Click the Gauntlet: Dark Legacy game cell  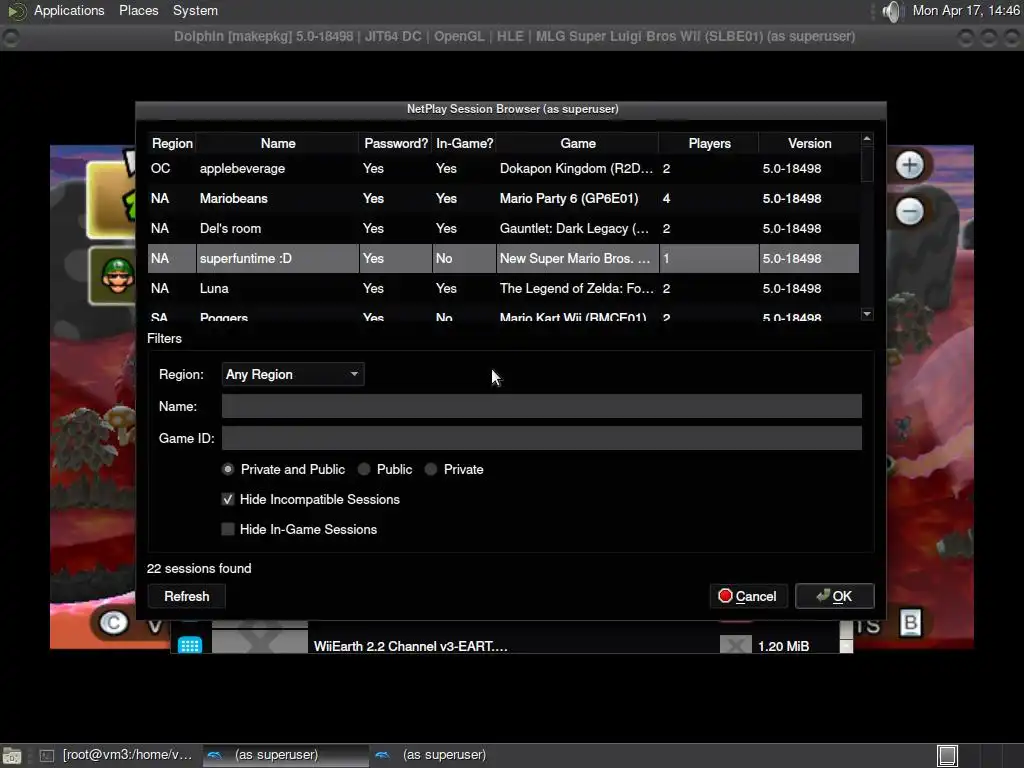click(577, 229)
